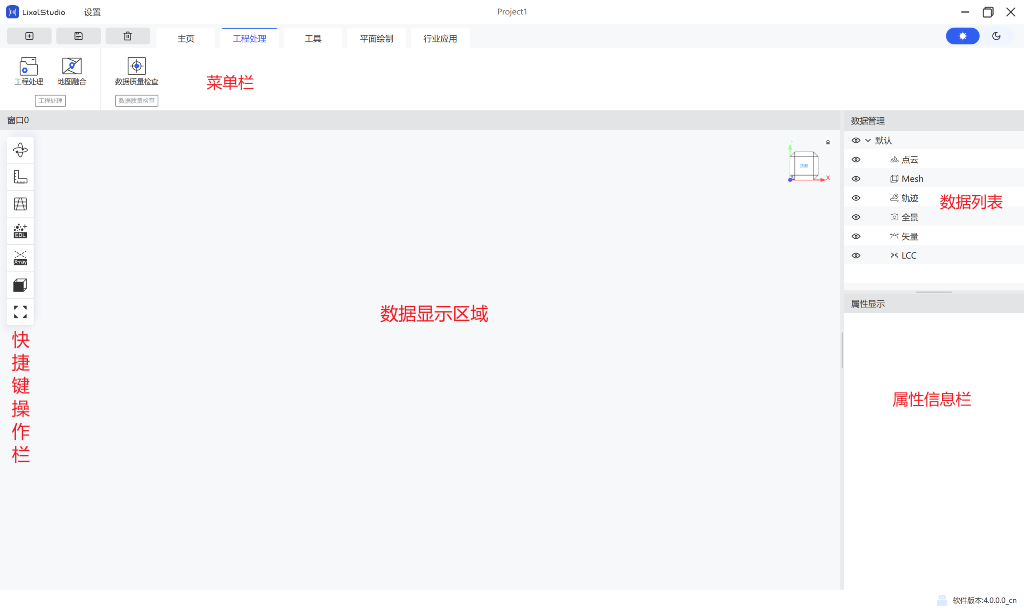
Task: Click the fullscreen fit-view icon
Action: [x=20, y=312]
